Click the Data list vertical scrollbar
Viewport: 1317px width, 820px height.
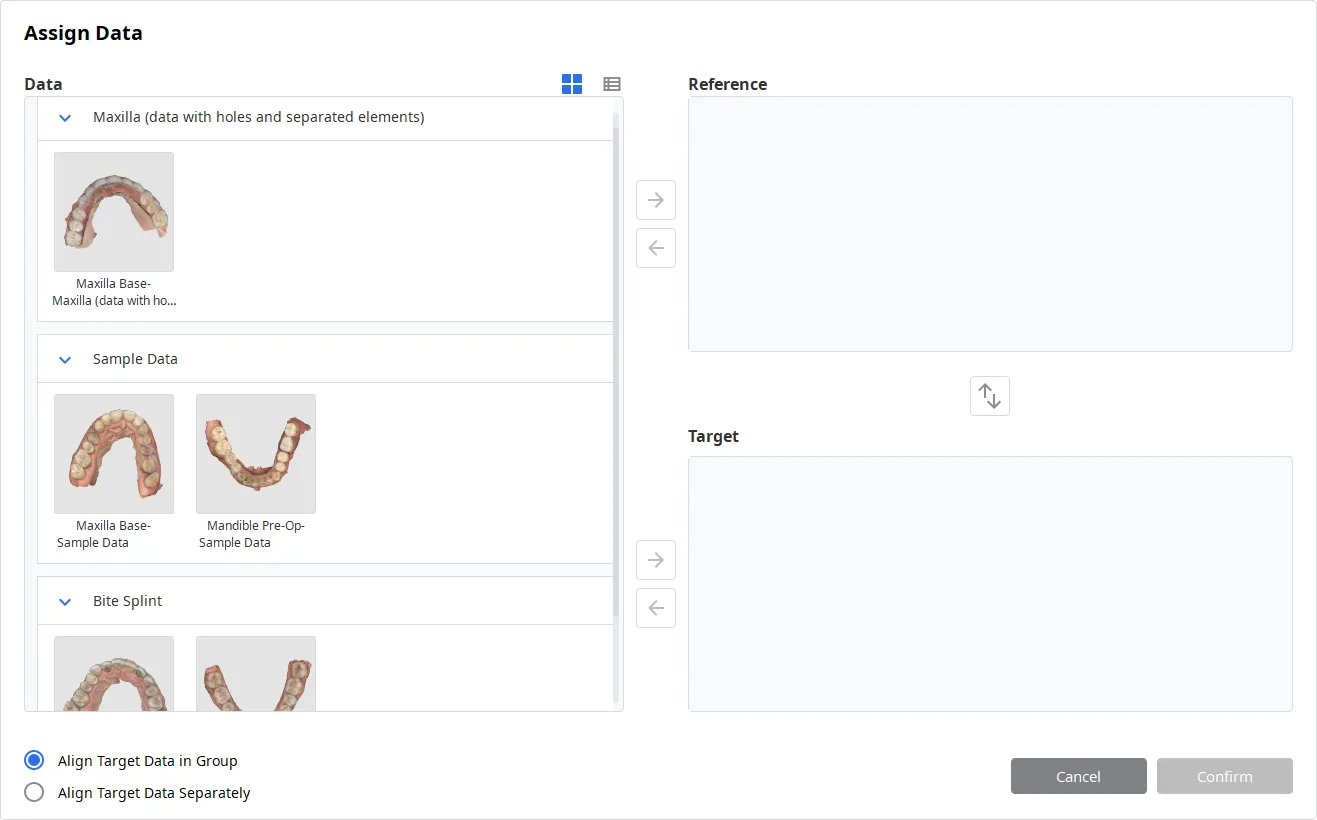(617, 408)
